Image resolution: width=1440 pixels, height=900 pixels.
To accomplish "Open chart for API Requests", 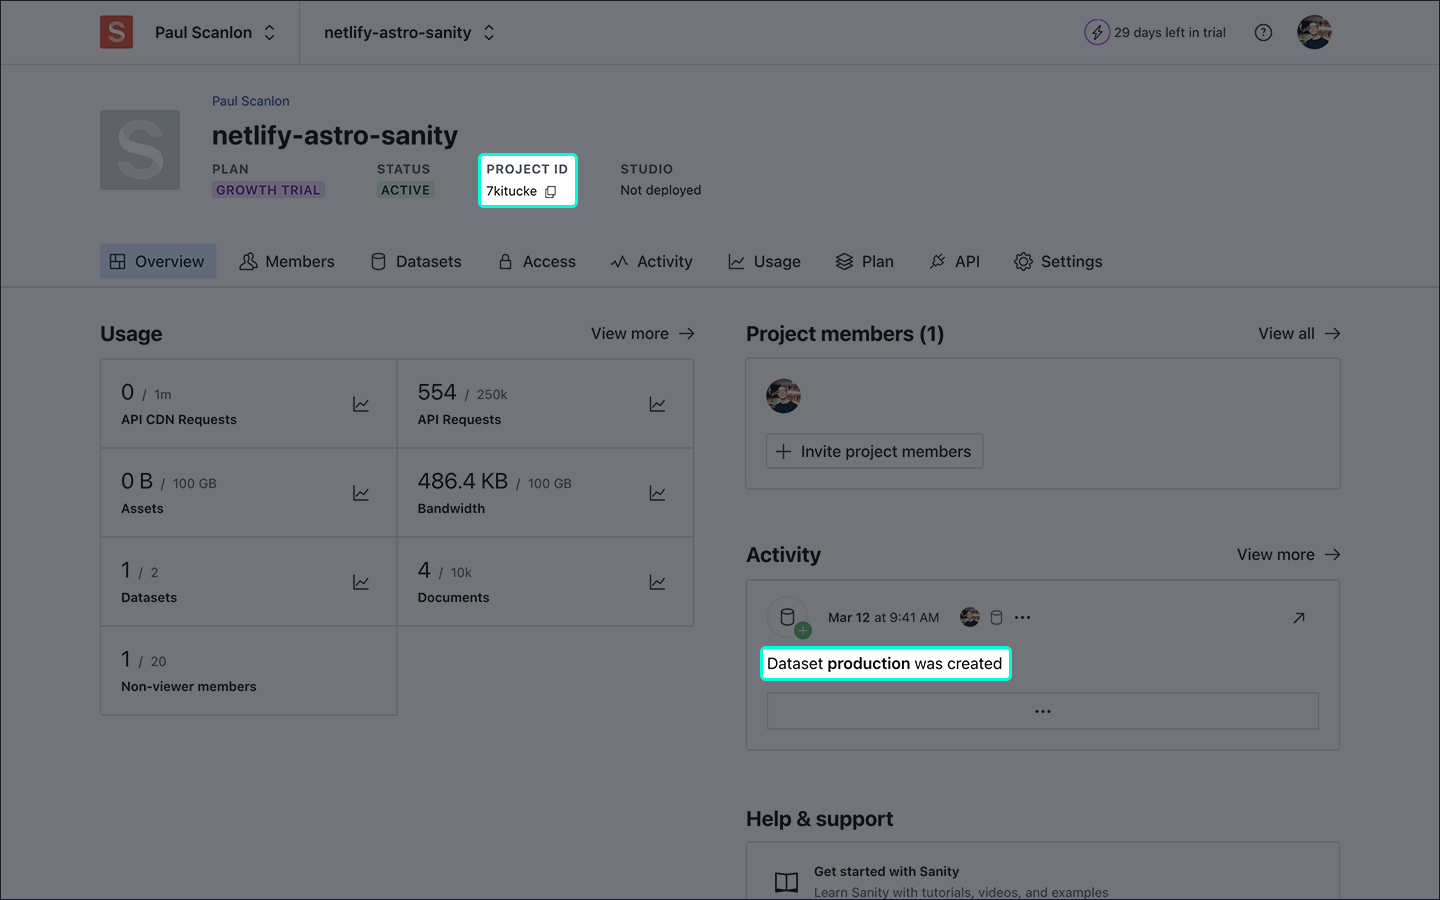I will [x=657, y=404].
